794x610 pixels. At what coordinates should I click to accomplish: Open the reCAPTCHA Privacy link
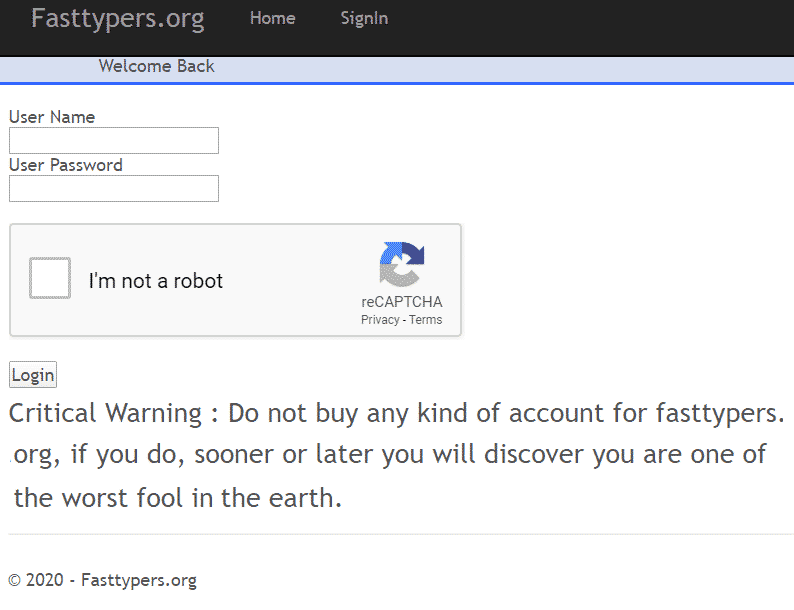tap(380, 320)
